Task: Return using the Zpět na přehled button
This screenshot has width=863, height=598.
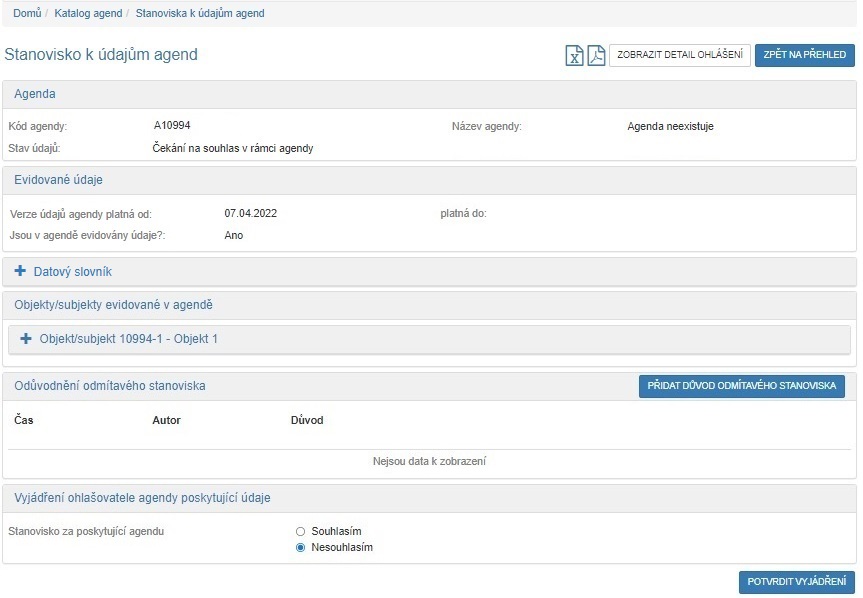Action: 804,55
